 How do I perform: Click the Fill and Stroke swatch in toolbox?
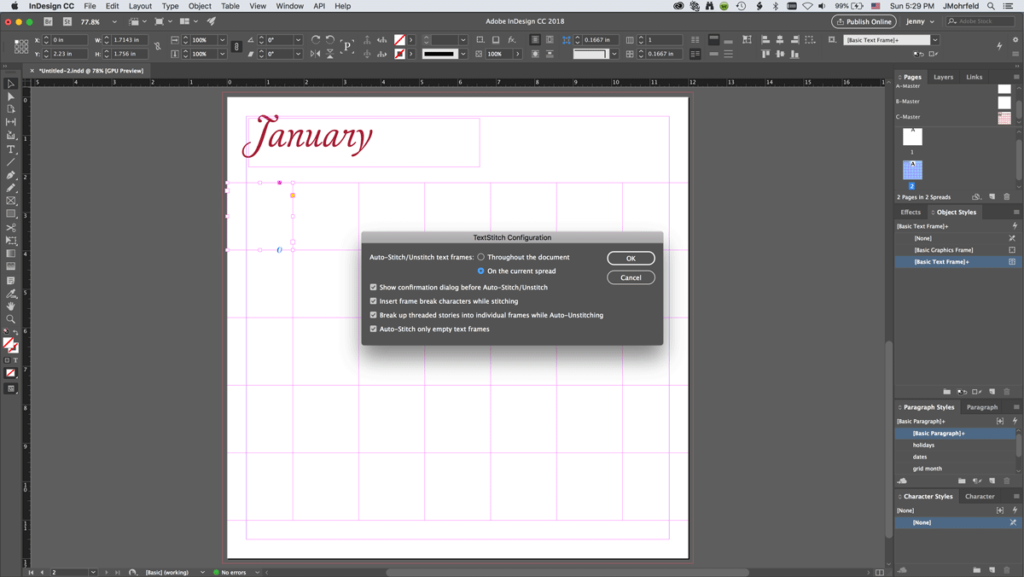[10, 344]
